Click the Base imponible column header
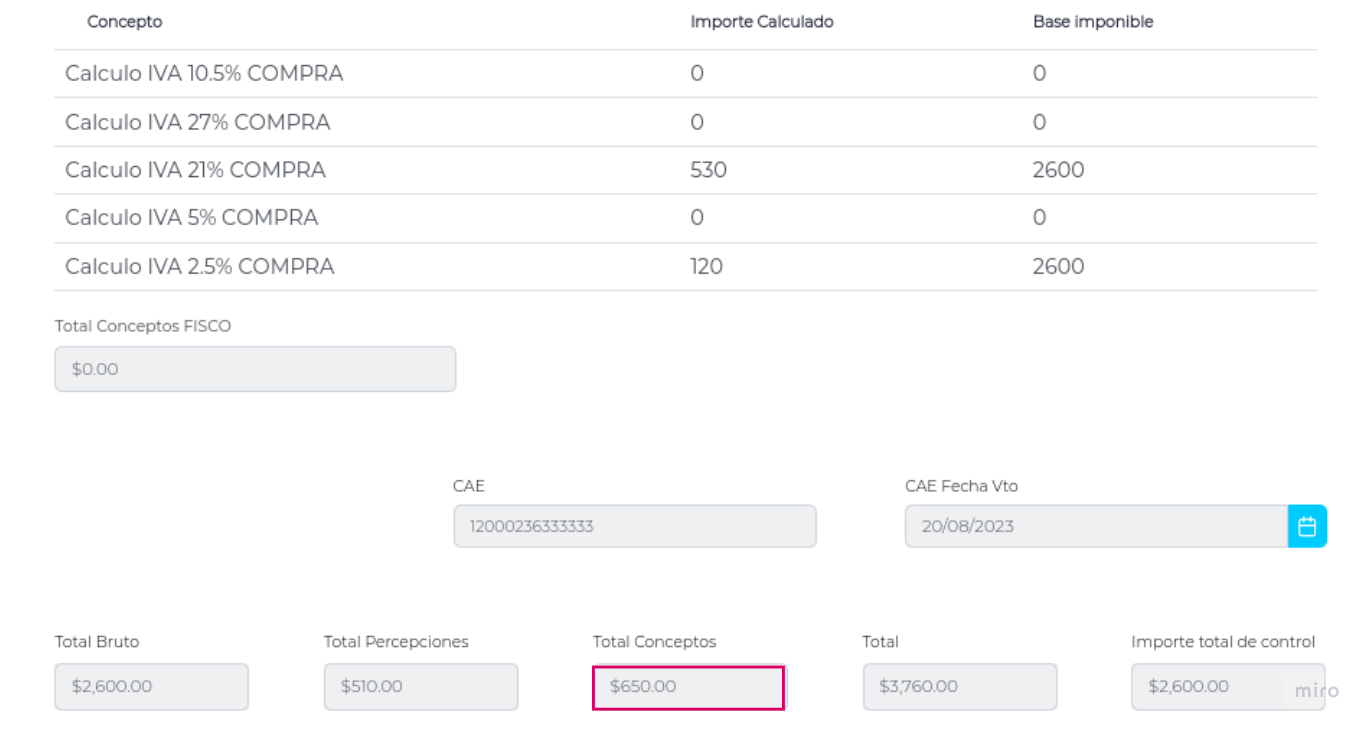Image resolution: width=1370 pixels, height=729 pixels. click(x=1092, y=22)
